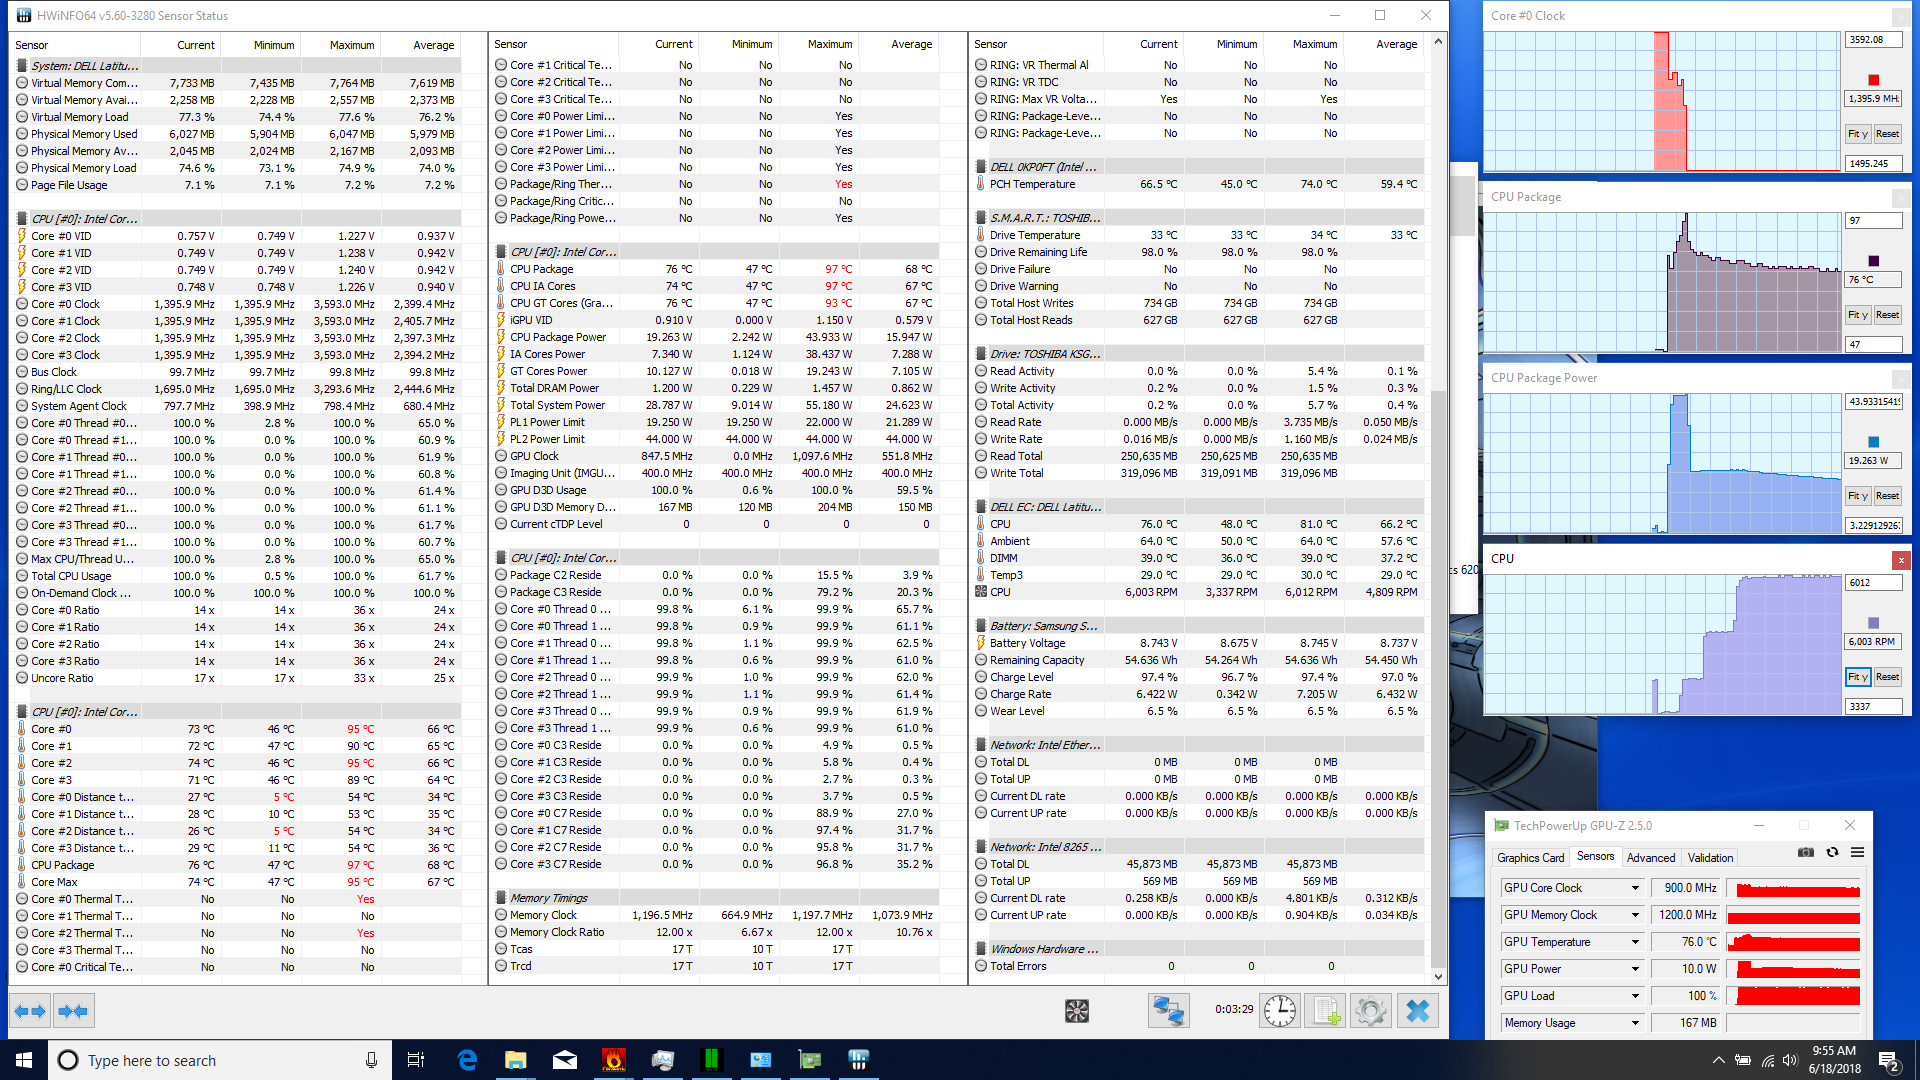The image size is (1920, 1080).
Task: Click Reset in CPU fan graph window
Action: coord(1887,677)
